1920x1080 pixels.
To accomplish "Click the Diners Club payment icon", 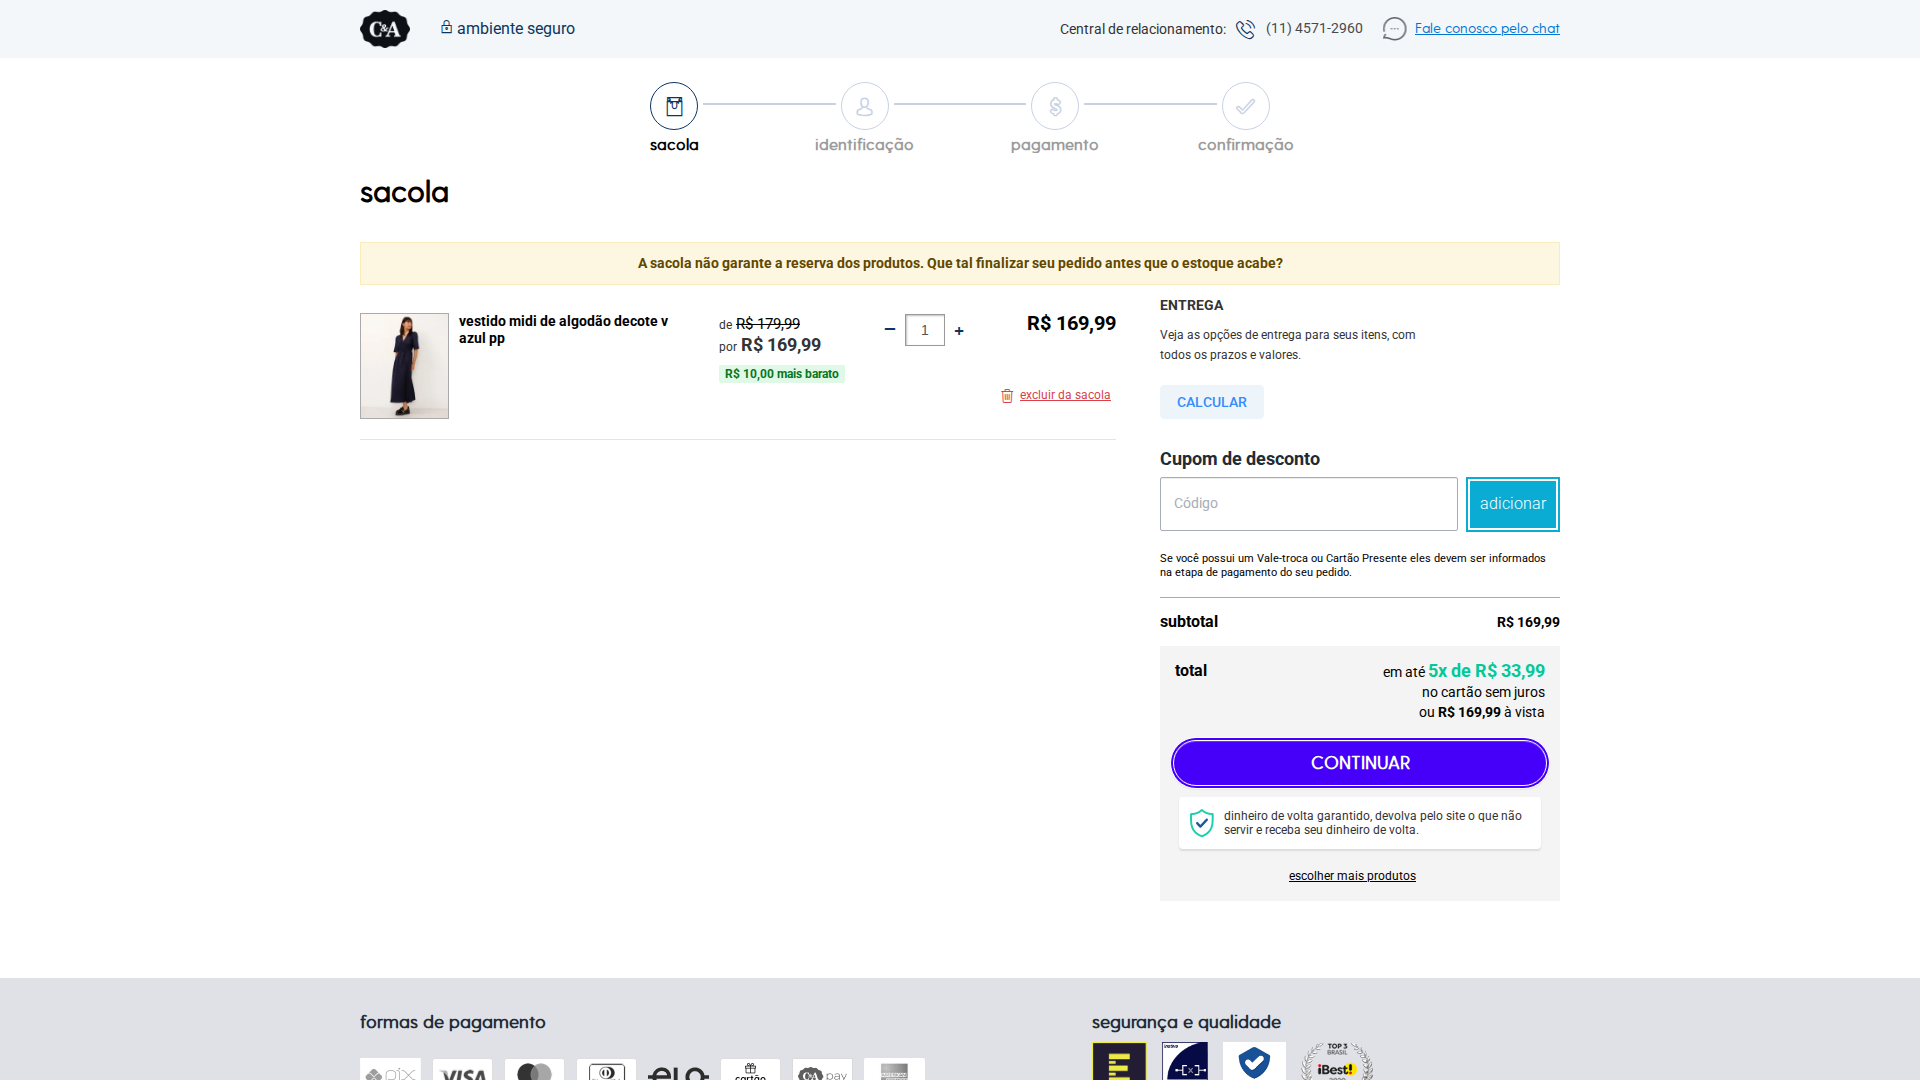I will point(607,1070).
